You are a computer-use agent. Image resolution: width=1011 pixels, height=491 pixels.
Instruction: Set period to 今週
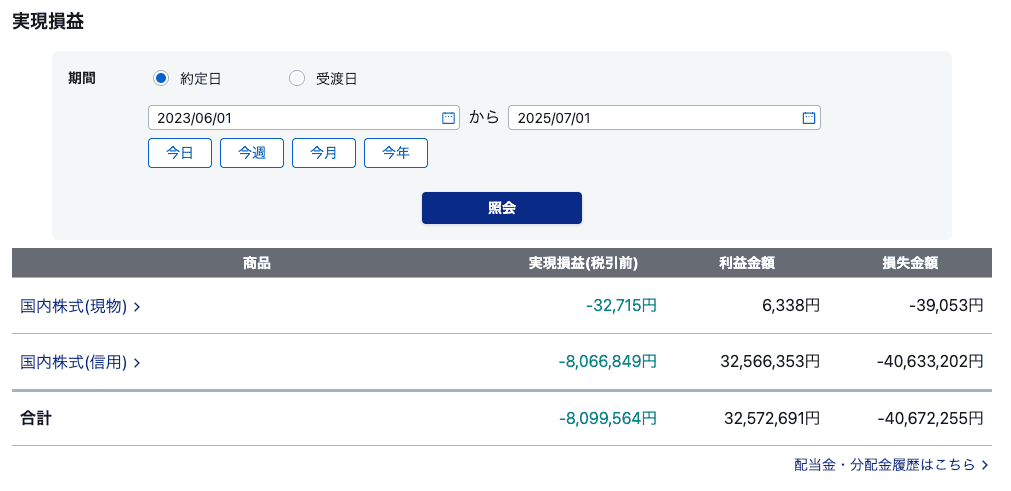tap(252, 153)
